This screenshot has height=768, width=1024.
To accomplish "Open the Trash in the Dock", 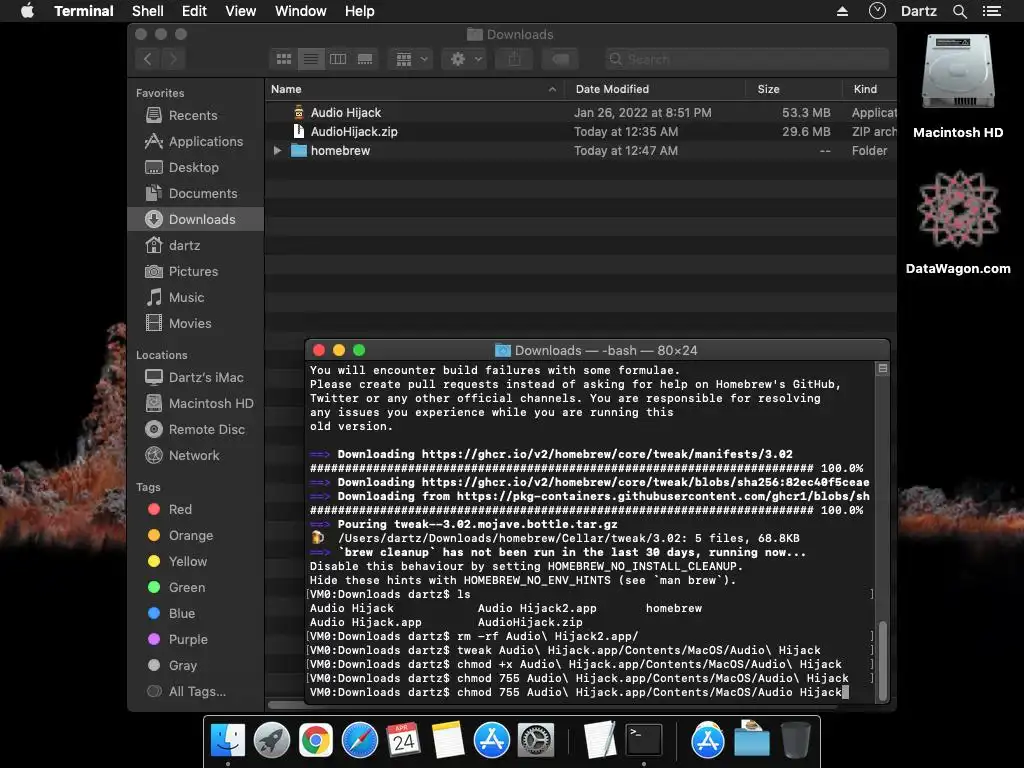I will [x=796, y=741].
